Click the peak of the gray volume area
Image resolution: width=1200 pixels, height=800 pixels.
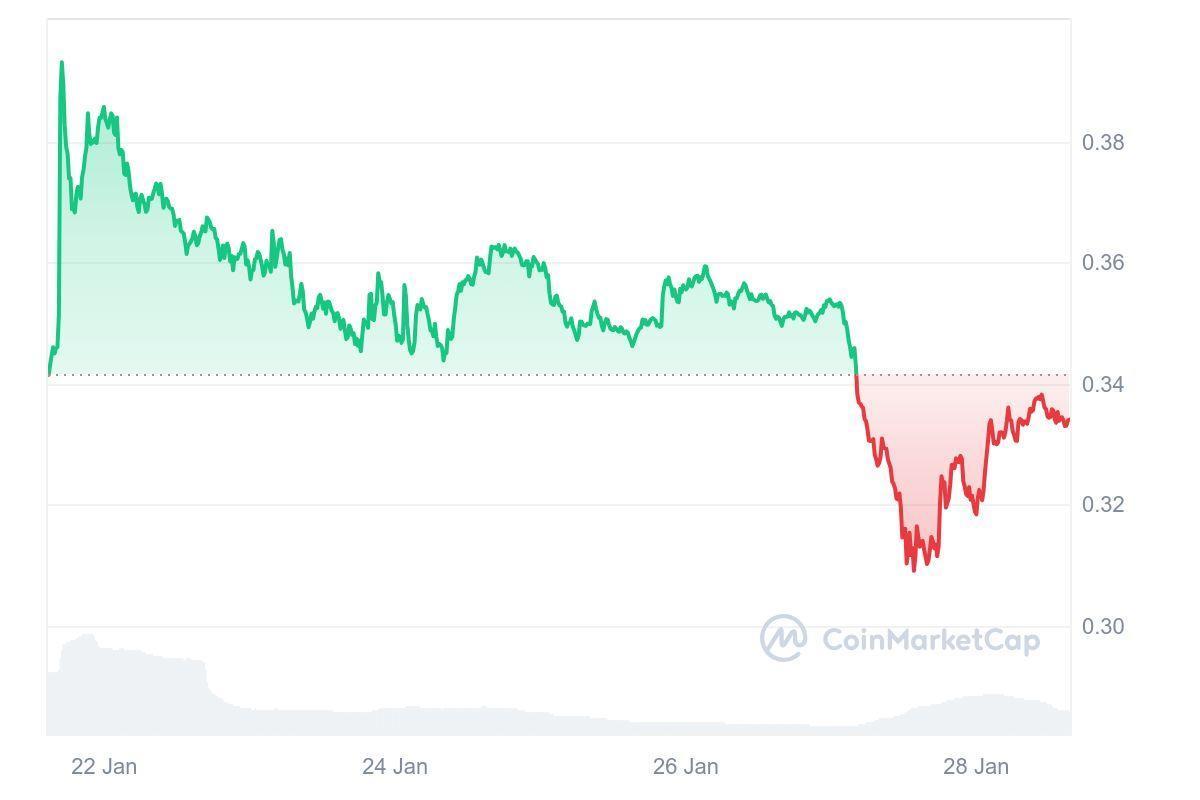coord(88,636)
